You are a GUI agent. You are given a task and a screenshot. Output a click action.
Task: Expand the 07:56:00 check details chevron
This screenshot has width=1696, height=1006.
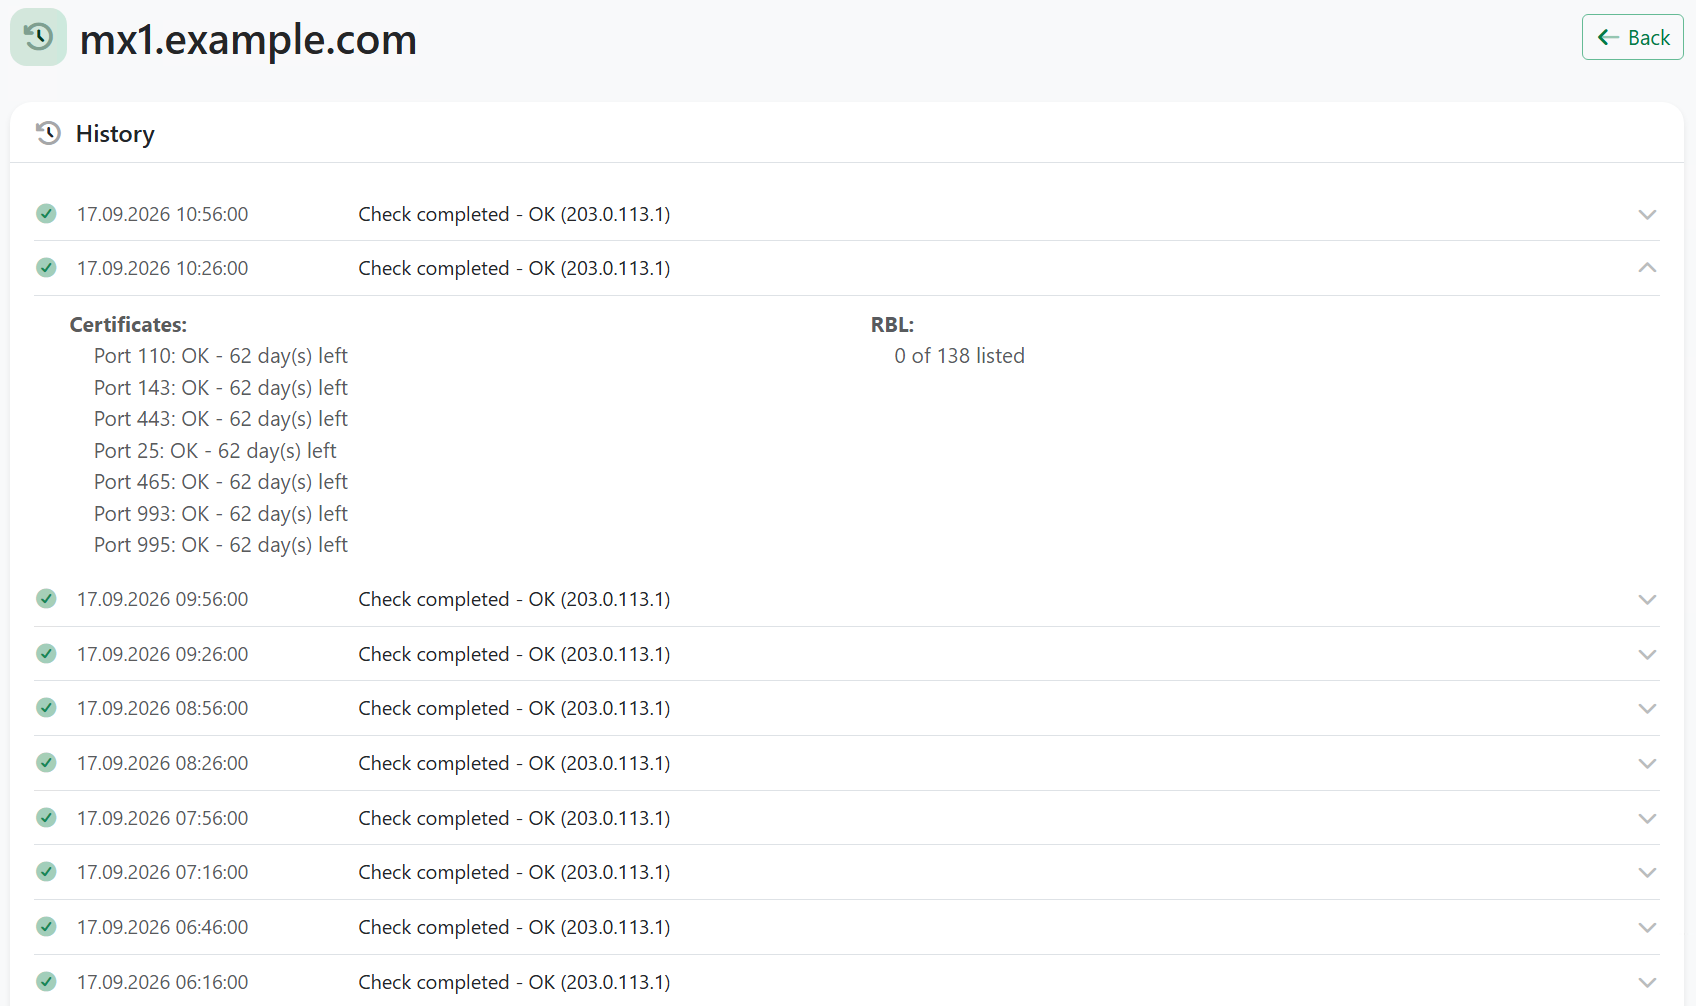[1647, 818]
